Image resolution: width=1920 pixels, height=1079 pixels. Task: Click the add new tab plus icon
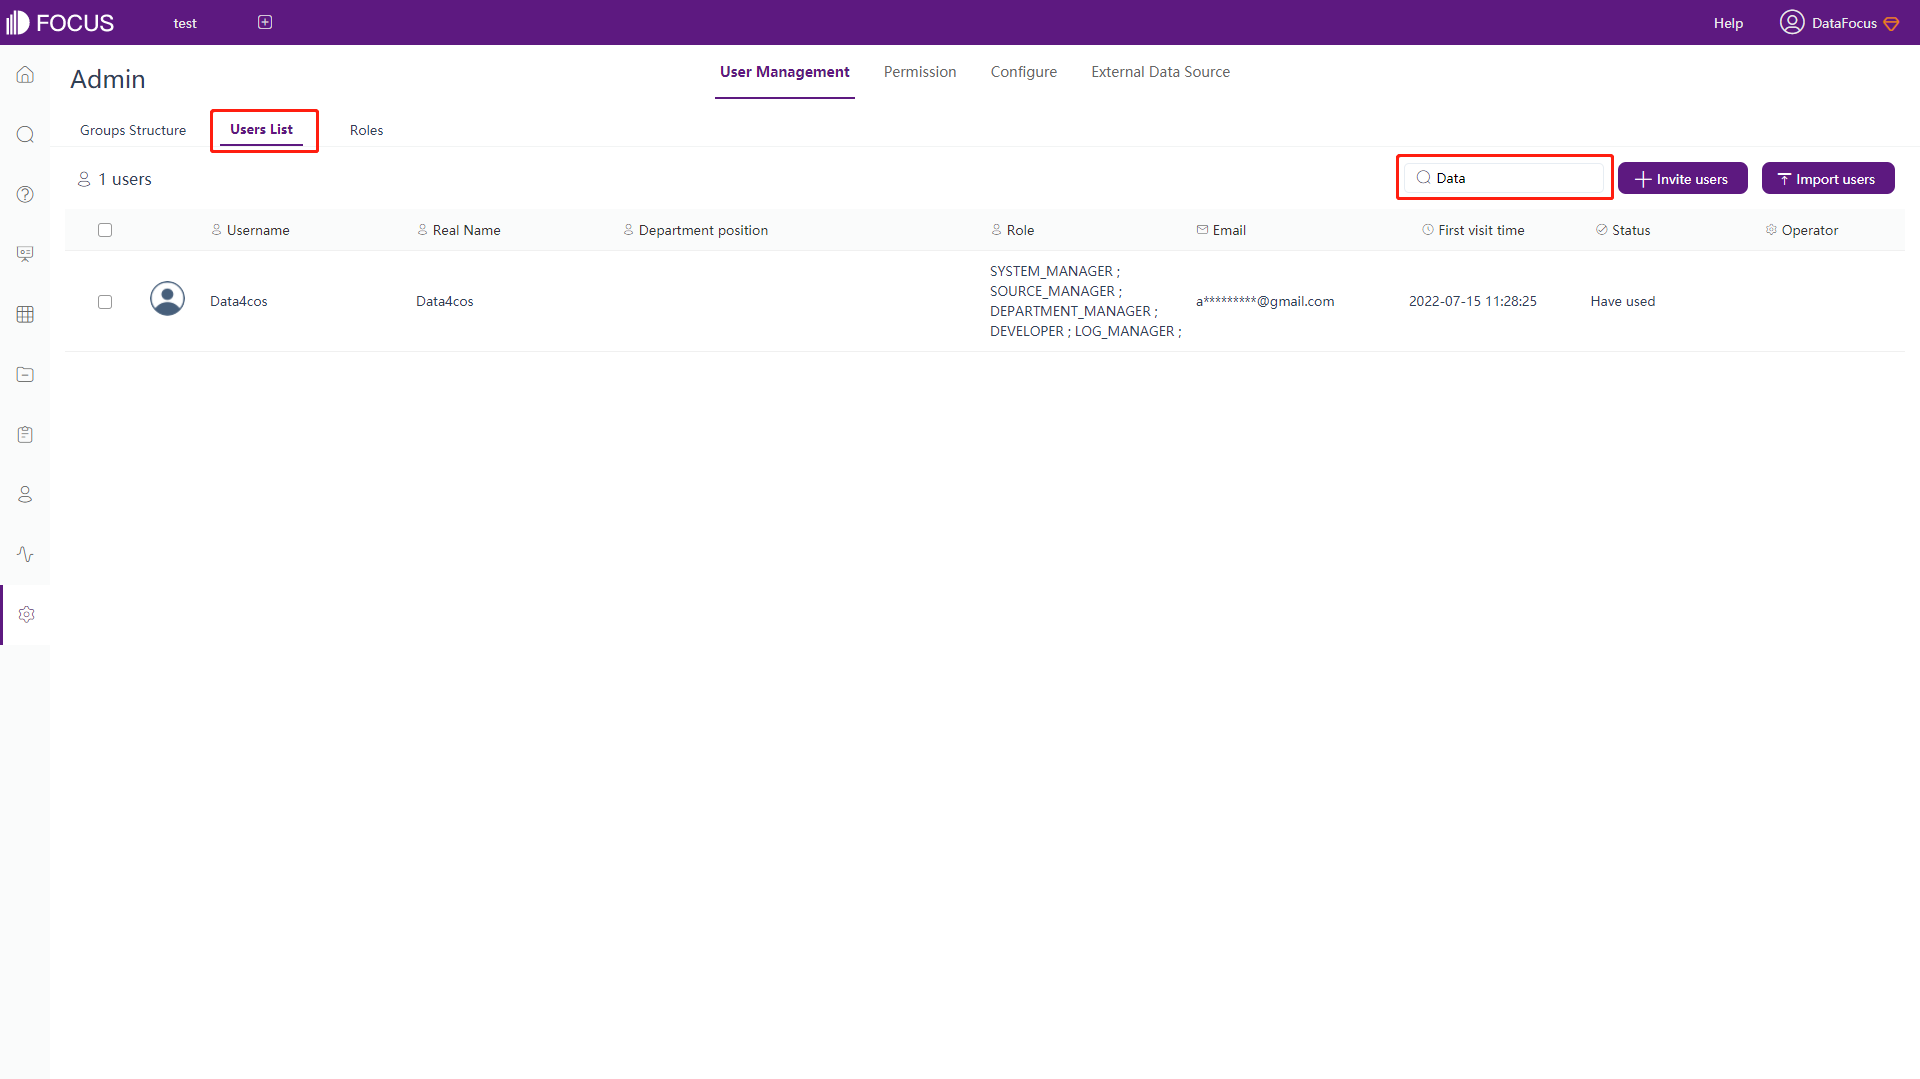tap(265, 22)
